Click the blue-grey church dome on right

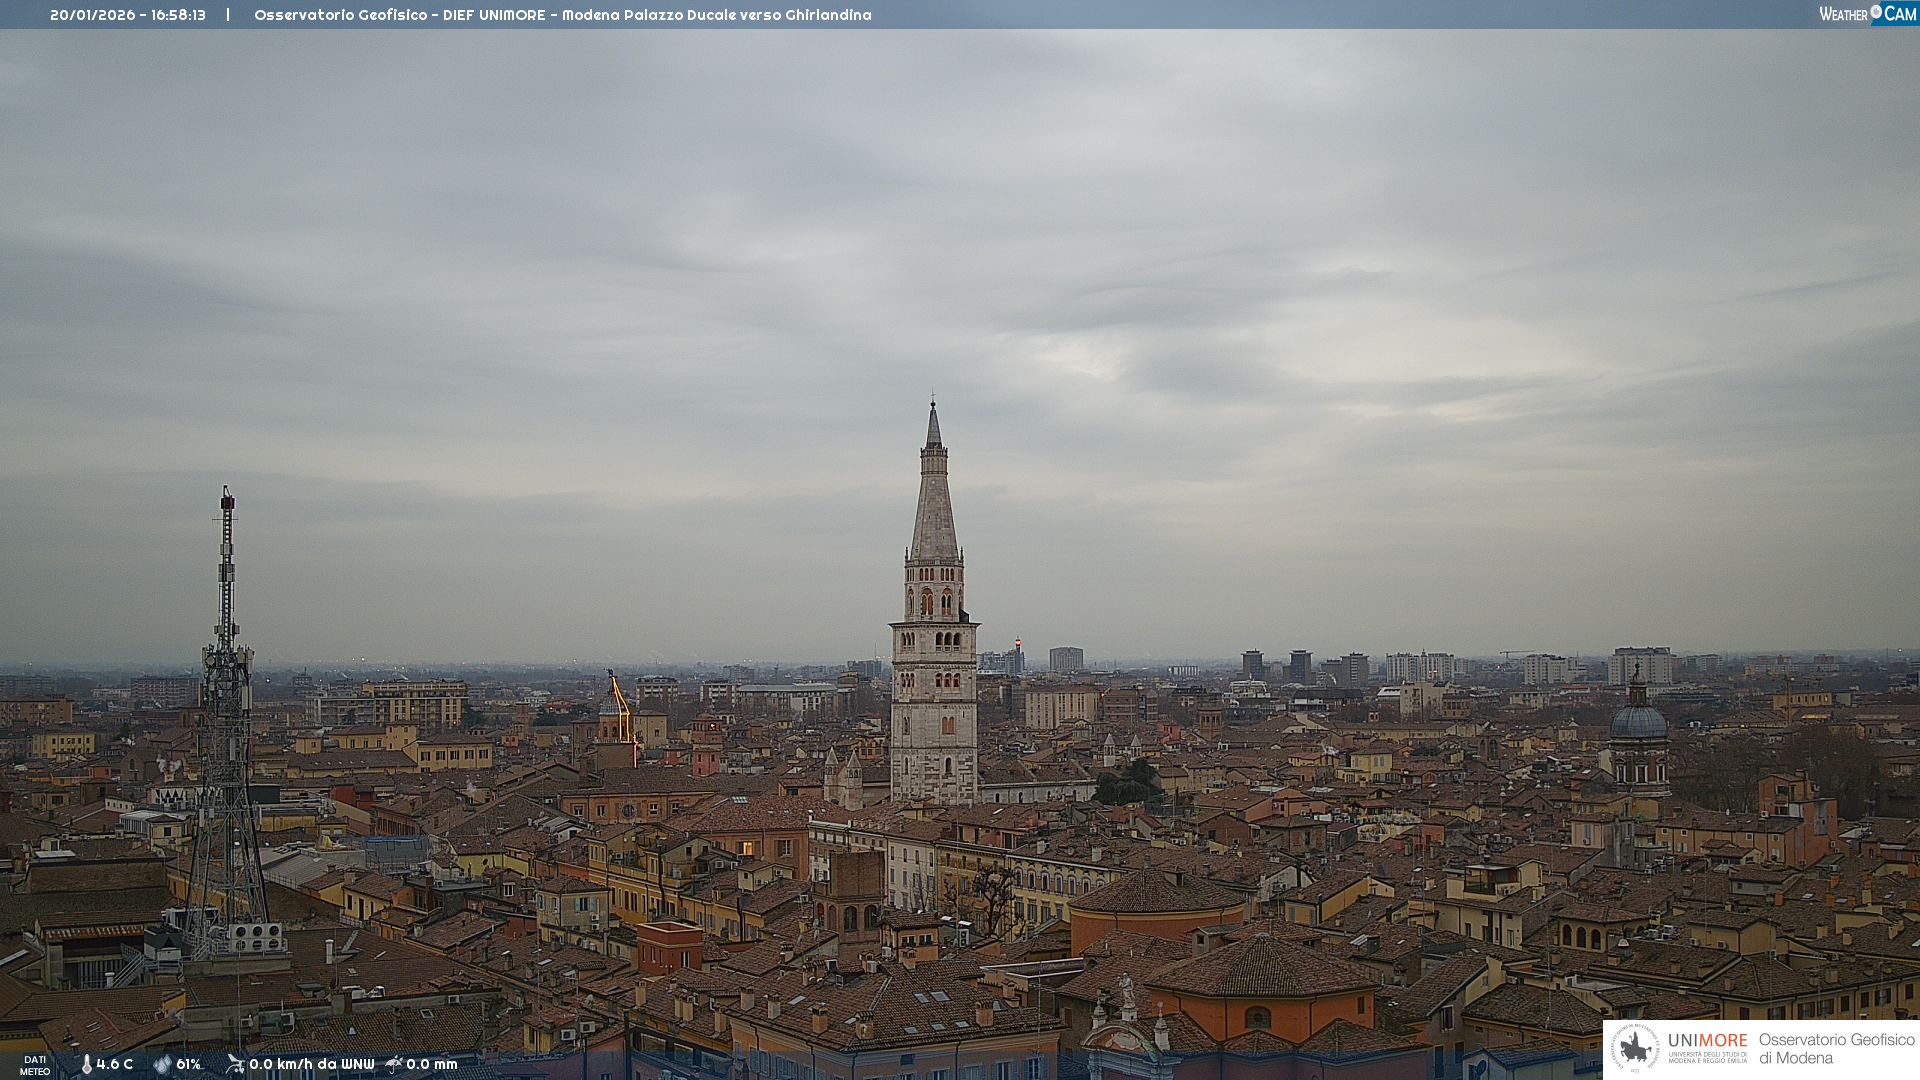tap(1638, 720)
